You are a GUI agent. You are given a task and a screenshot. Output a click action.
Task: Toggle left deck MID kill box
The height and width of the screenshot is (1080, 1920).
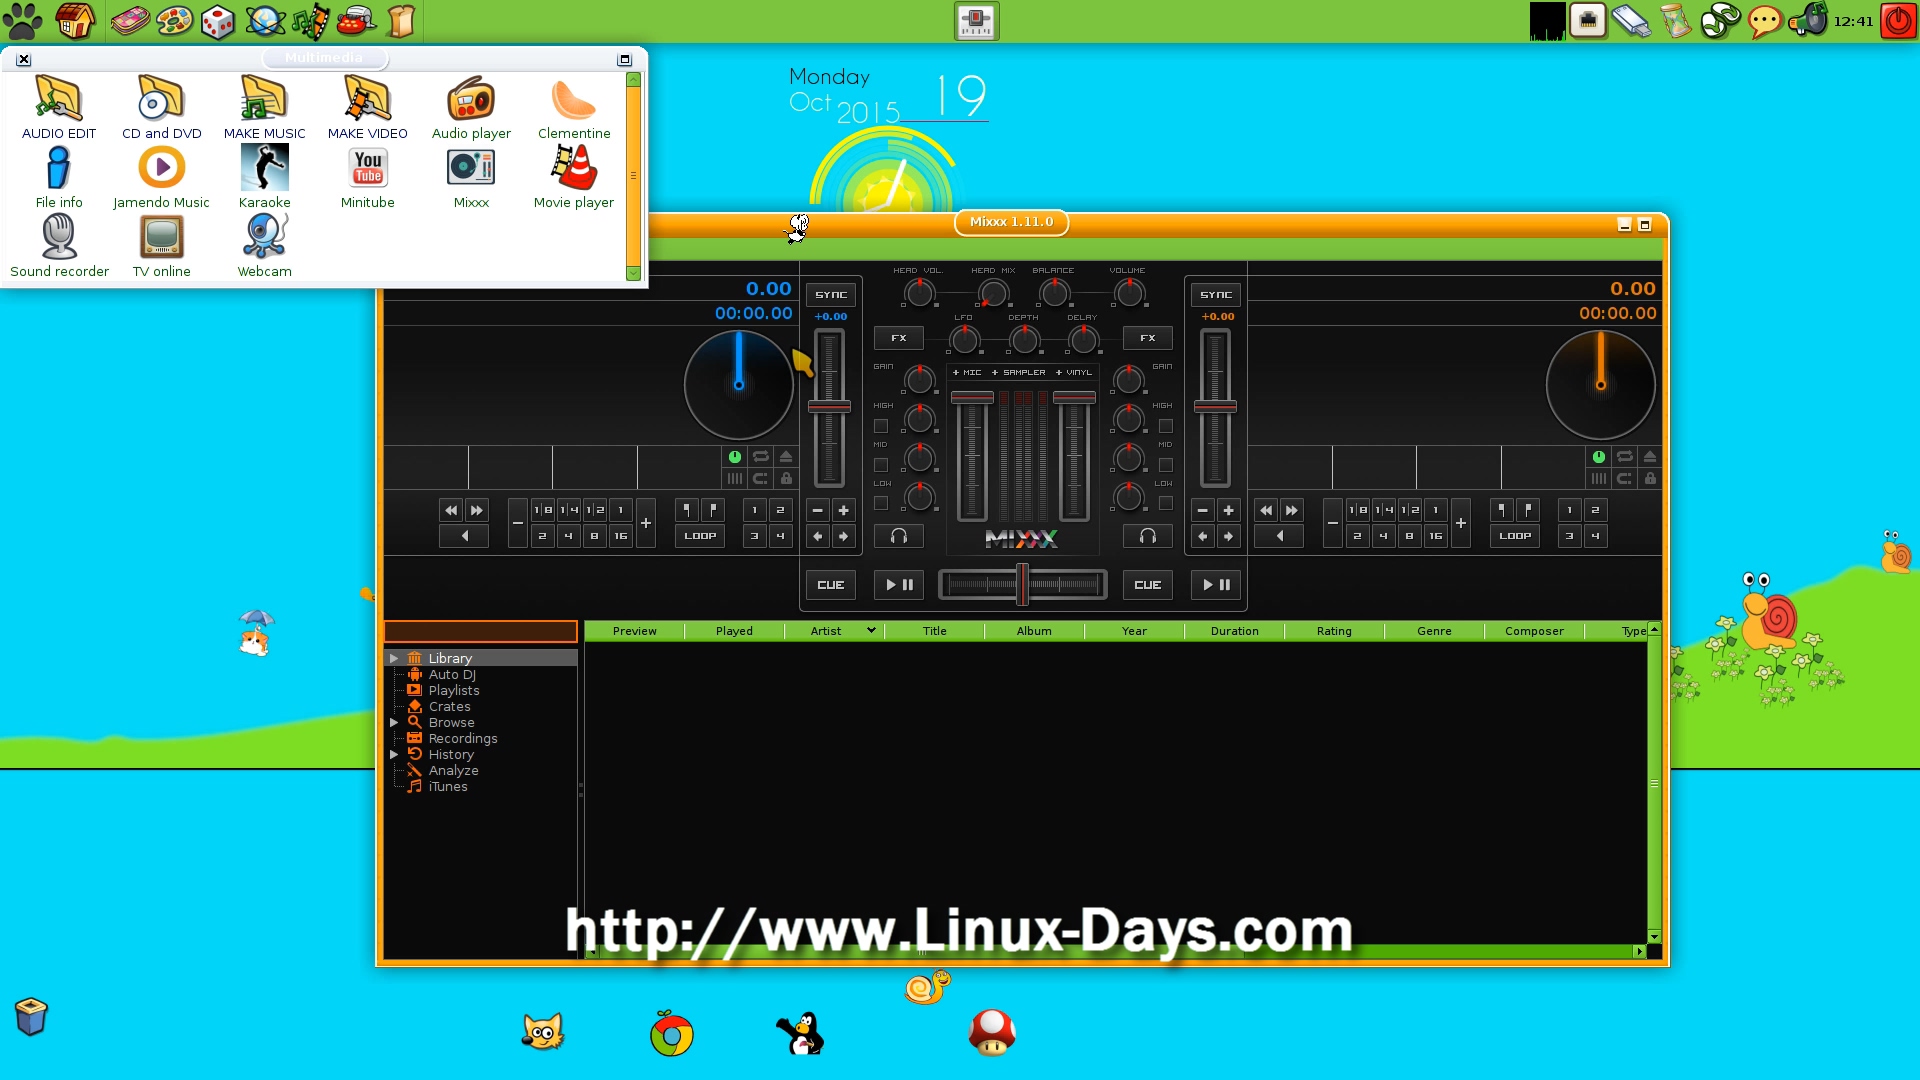coord(881,465)
